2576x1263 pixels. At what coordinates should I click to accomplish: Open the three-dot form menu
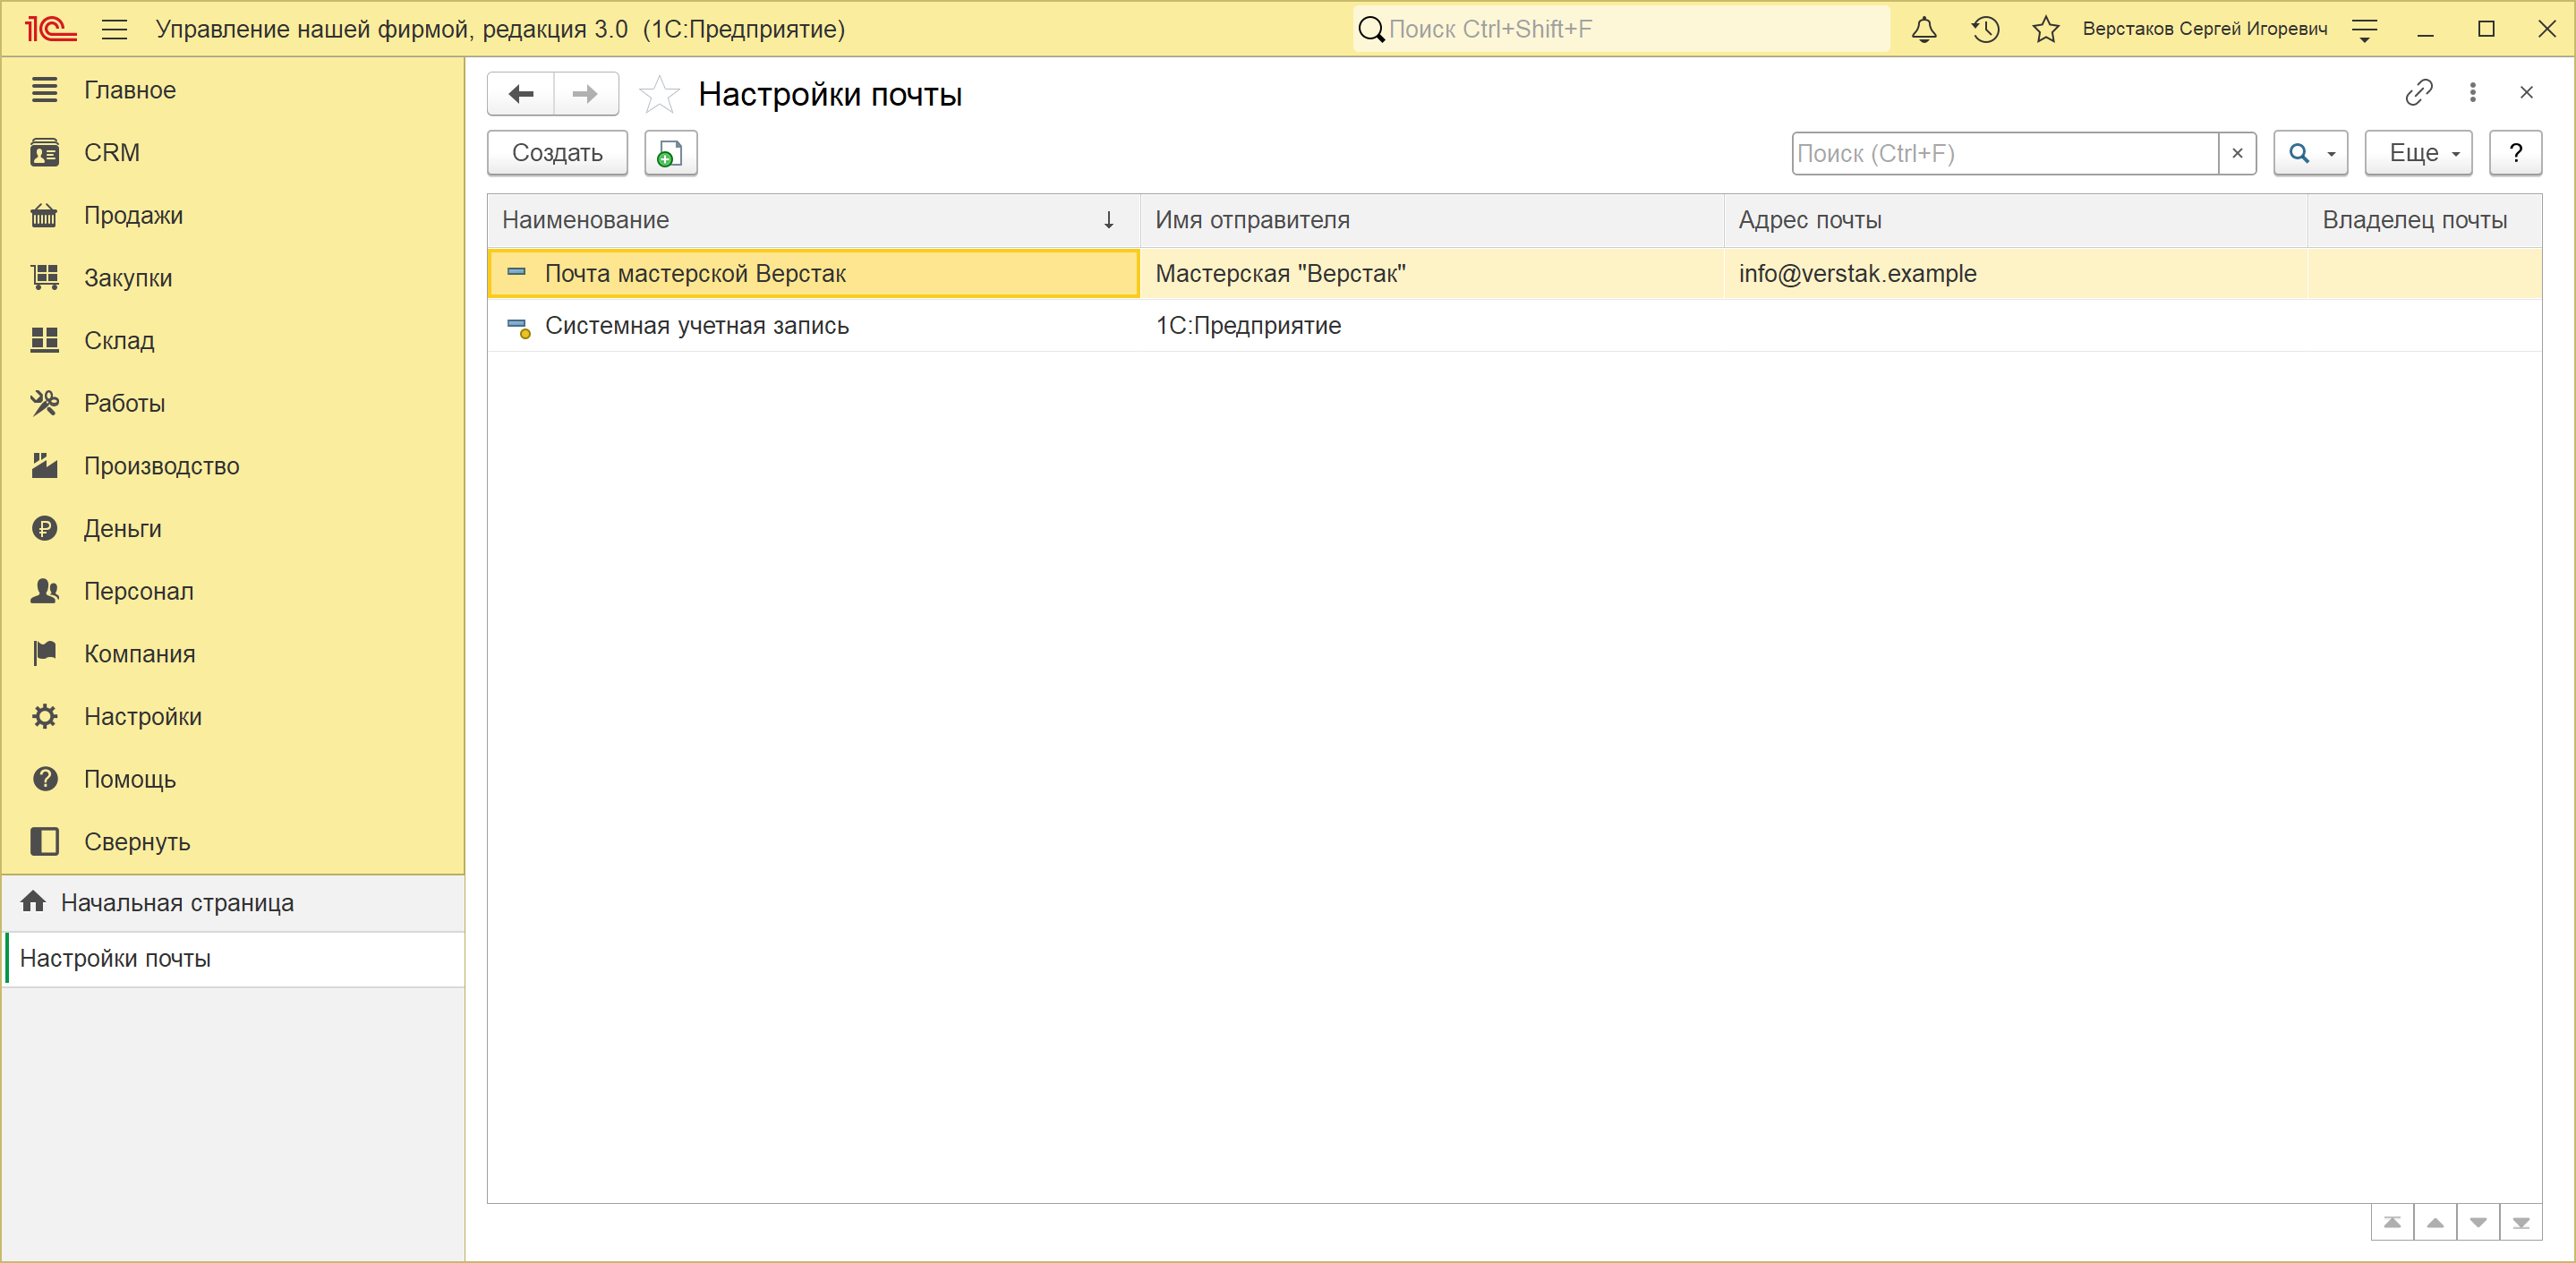point(2473,93)
